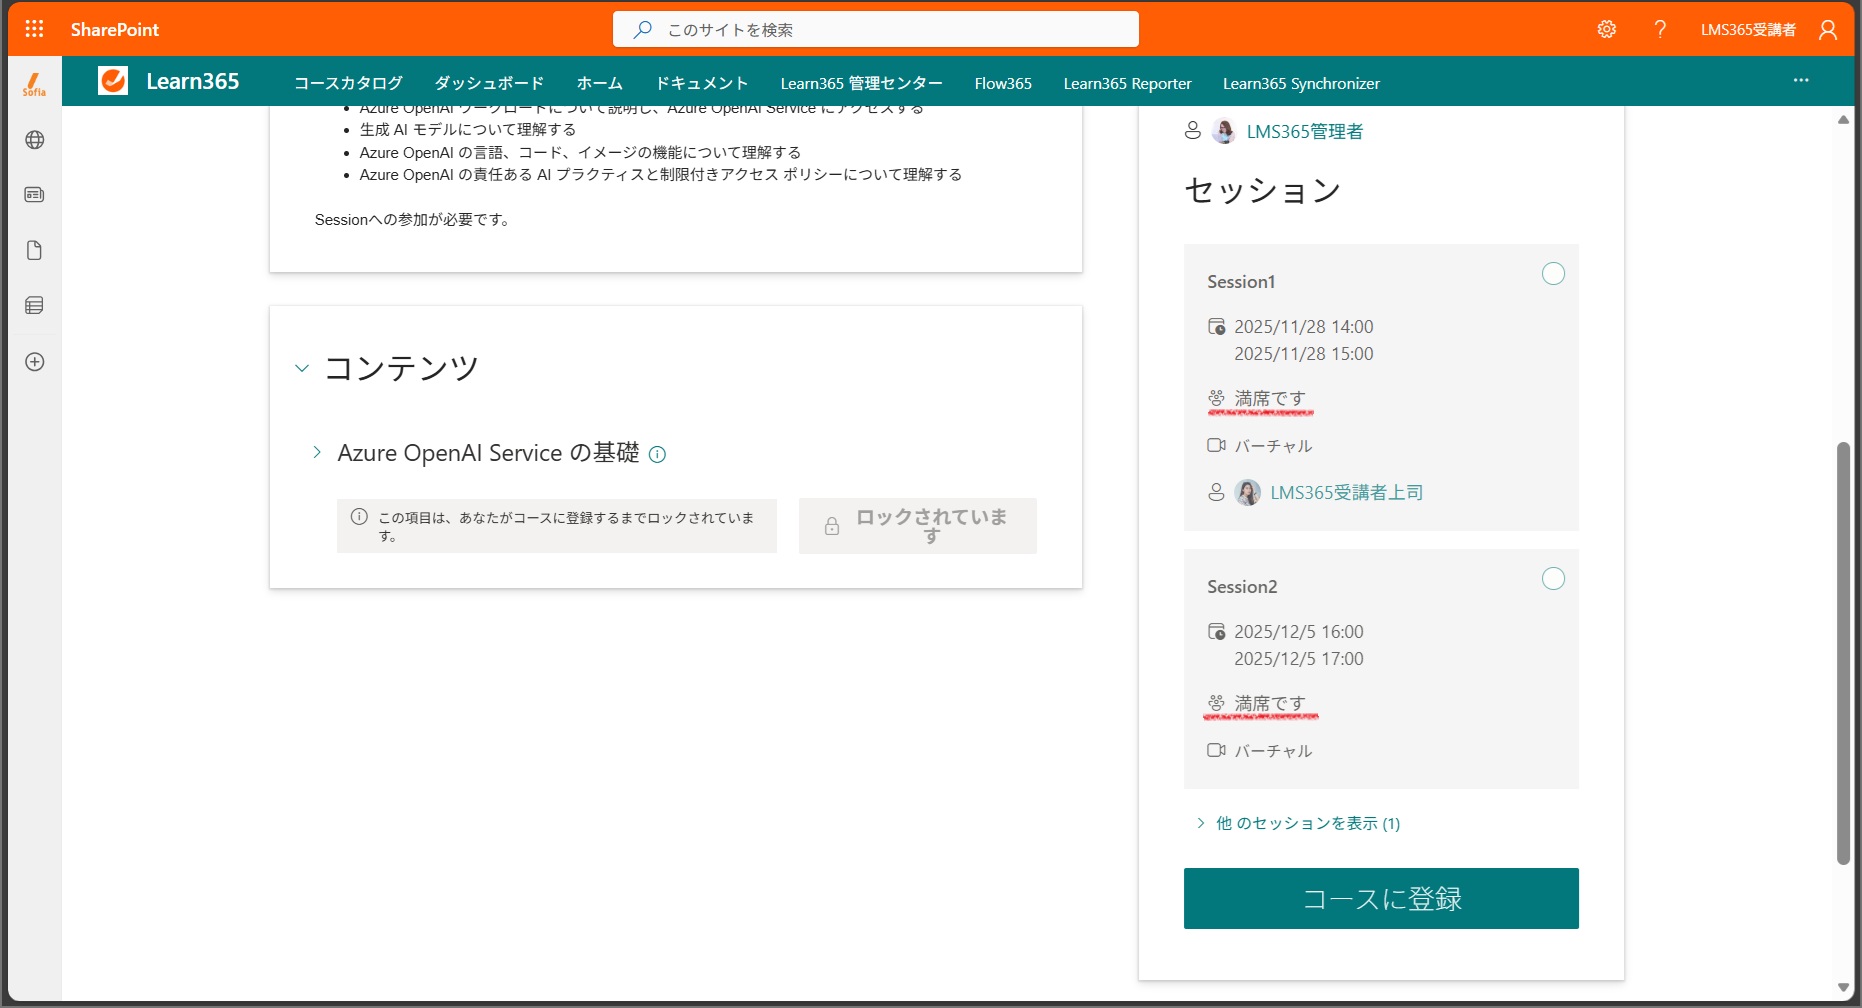Click the Learn365 orange logo icon
The width and height of the screenshot is (1862, 1008).
(x=113, y=80)
